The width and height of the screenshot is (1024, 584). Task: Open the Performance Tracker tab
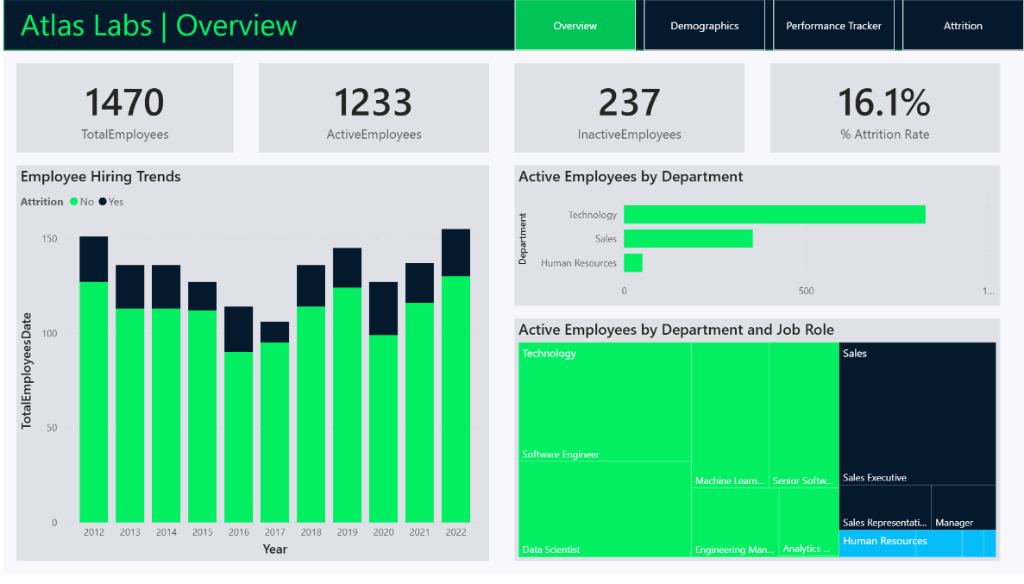(x=833, y=26)
